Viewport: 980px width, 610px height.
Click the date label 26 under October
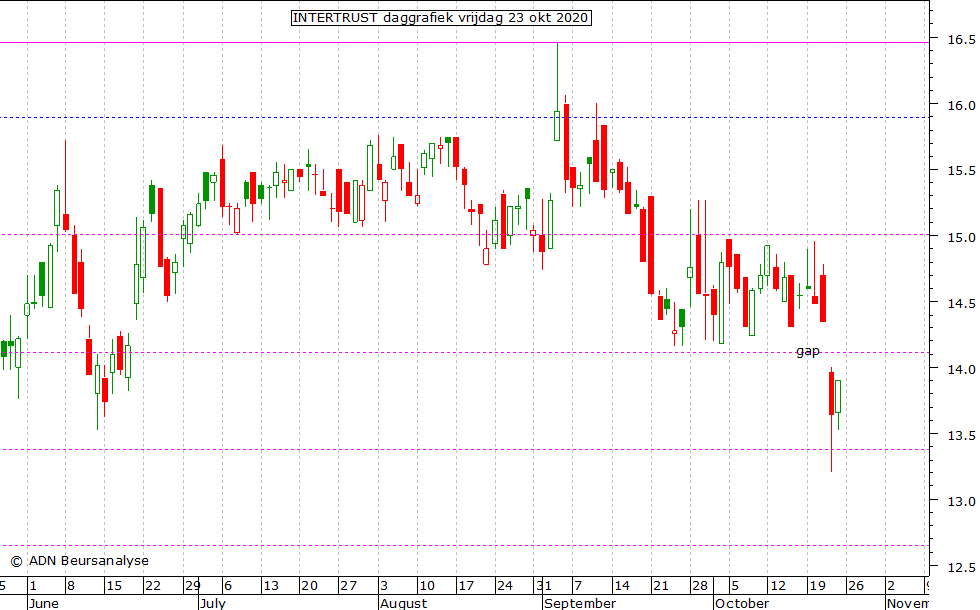(856, 586)
